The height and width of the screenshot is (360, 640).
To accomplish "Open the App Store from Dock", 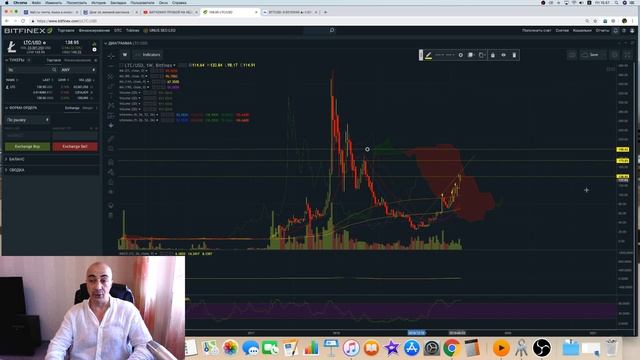I will coord(411,348).
